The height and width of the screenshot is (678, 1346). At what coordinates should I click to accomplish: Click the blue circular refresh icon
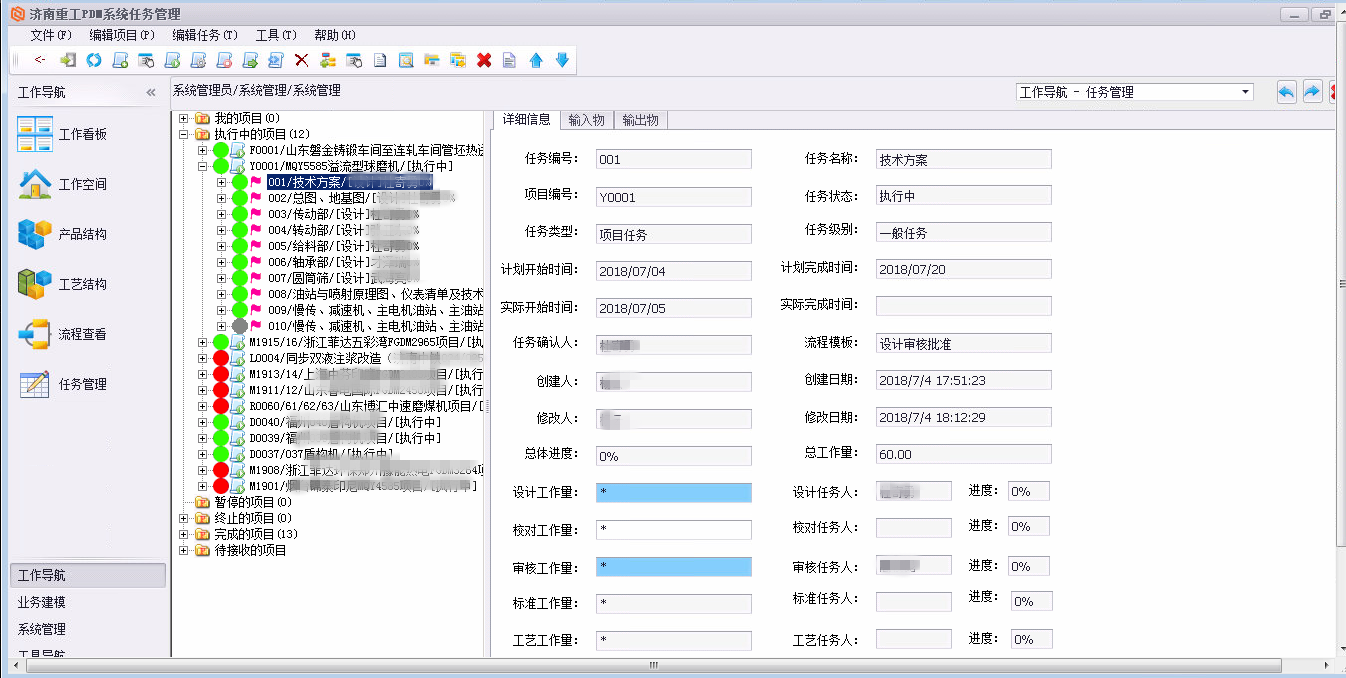coord(94,60)
